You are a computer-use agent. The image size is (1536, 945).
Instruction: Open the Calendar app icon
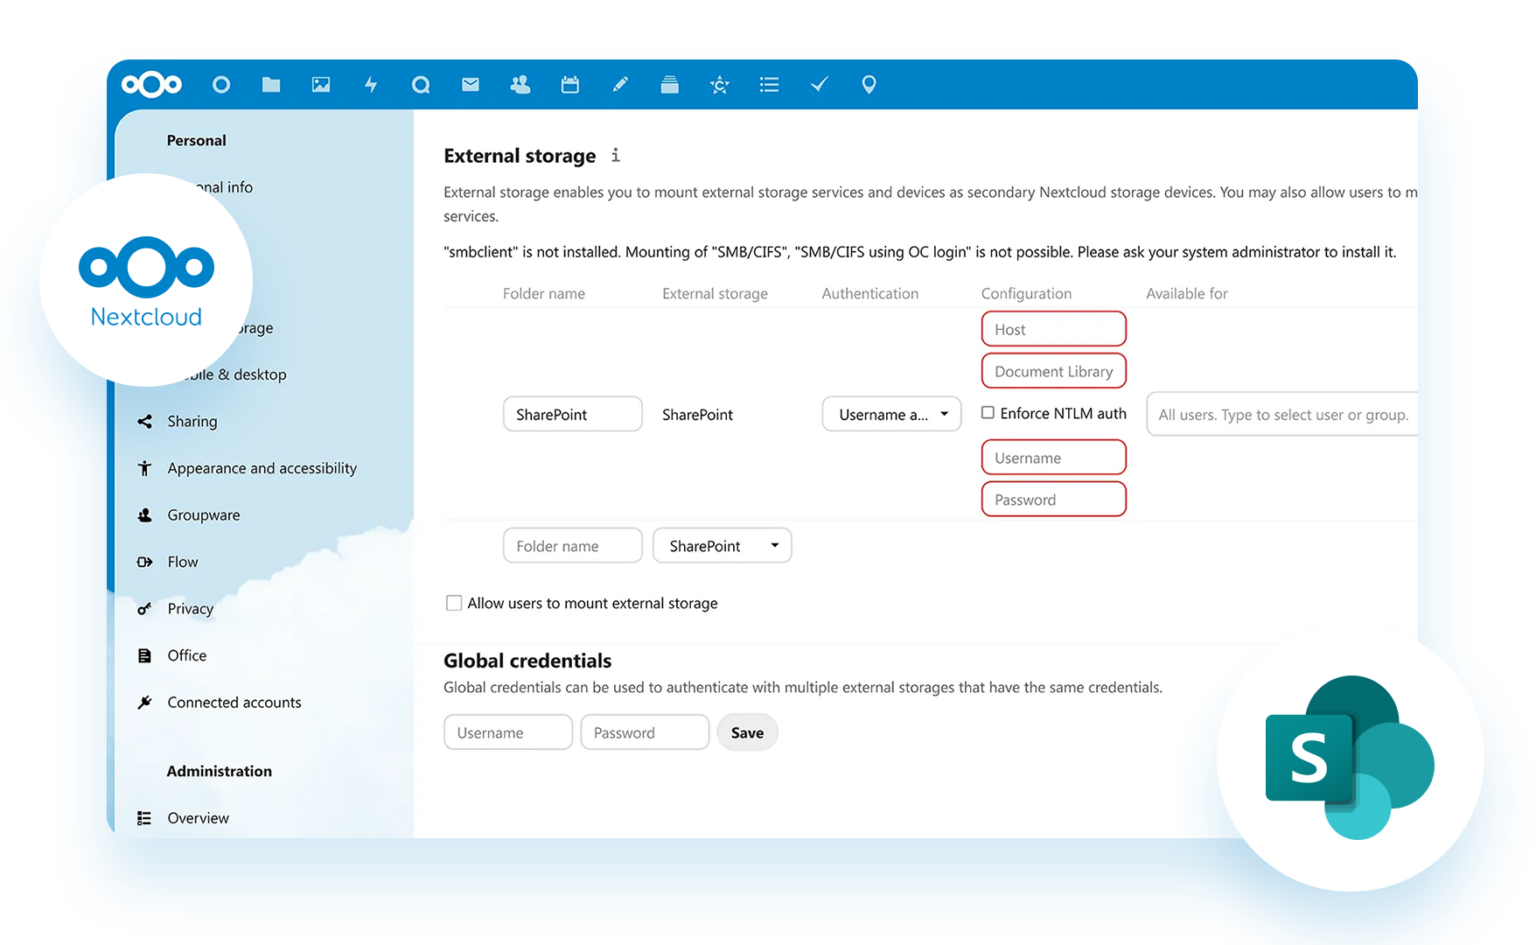tap(570, 84)
